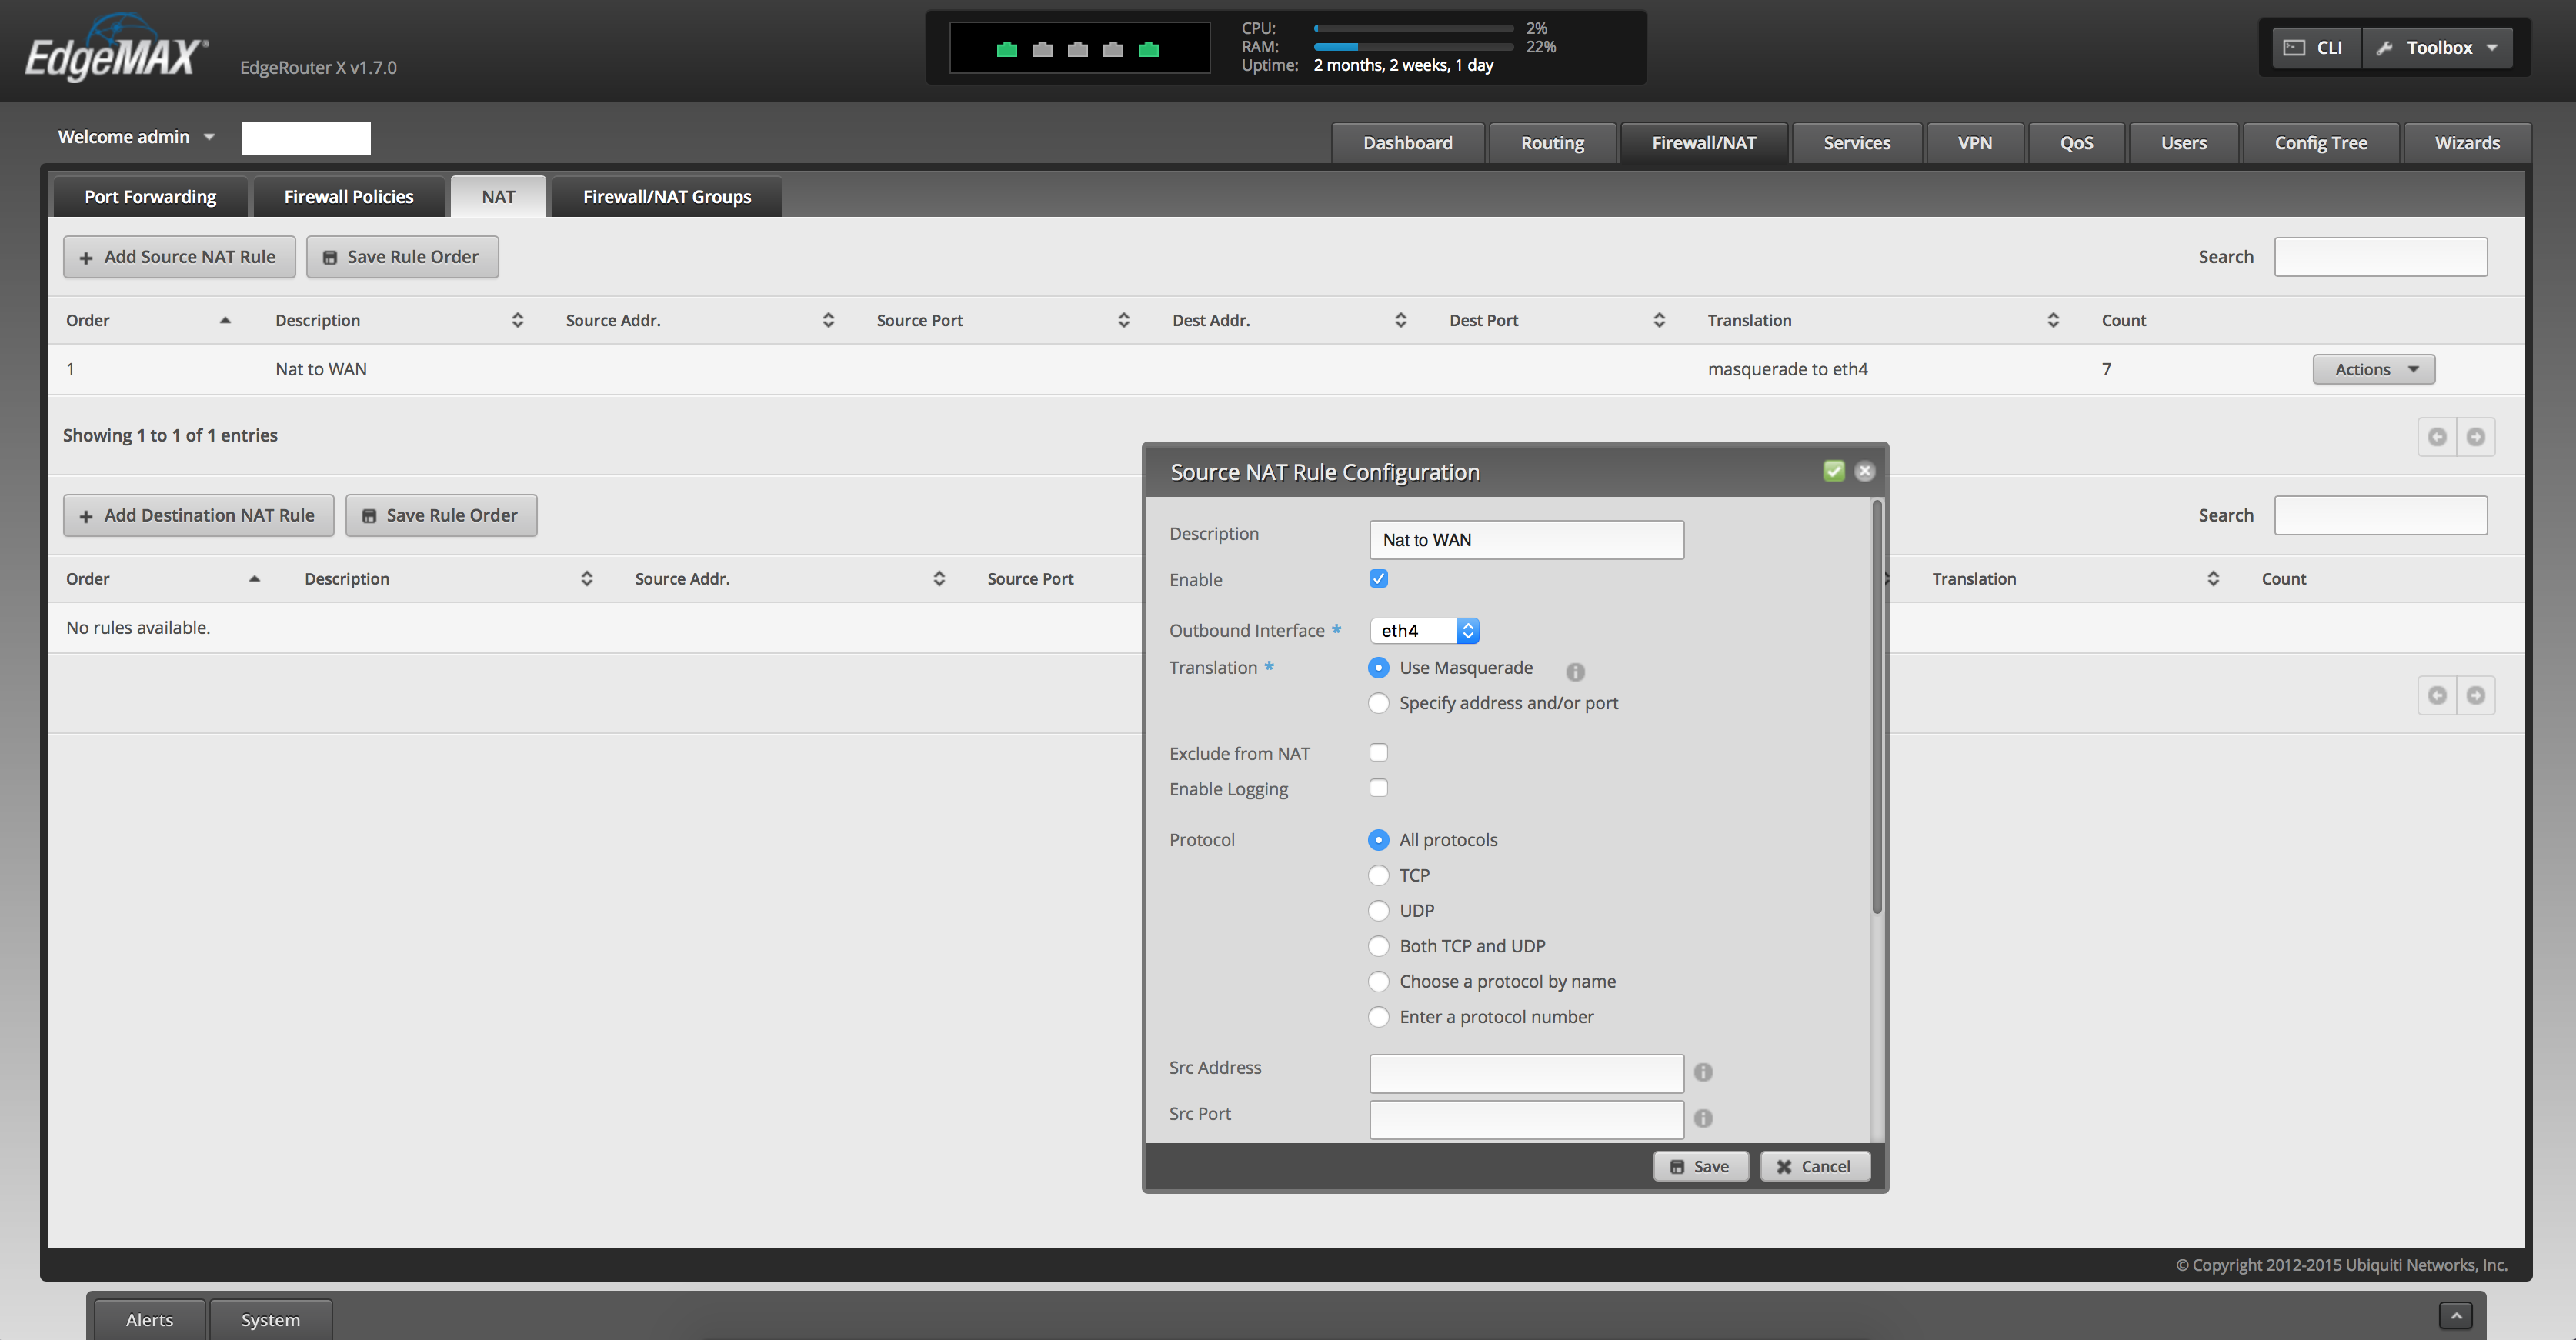Screen dimensions: 2576x1340
Task: Click Add Destination NAT Rule button
Action: click(198, 516)
